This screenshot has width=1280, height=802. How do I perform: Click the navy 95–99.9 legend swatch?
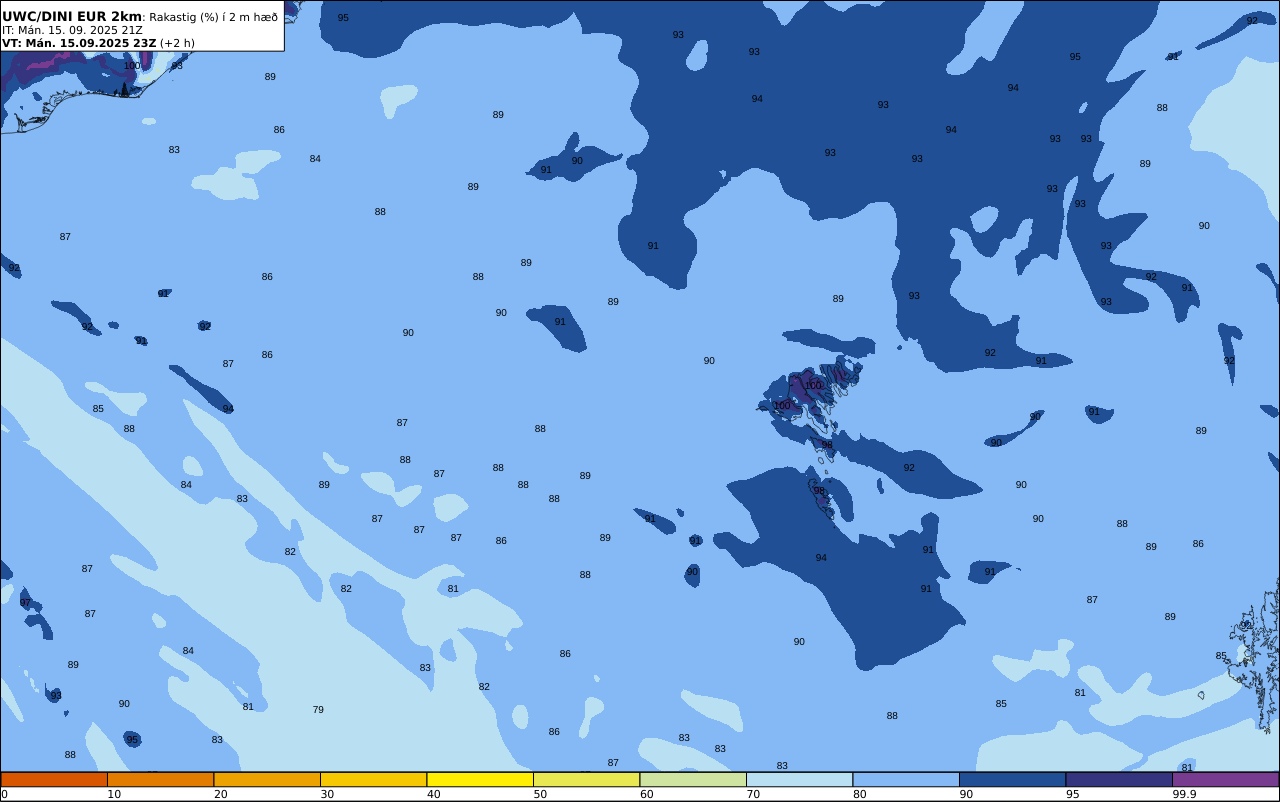coord(1119,779)
